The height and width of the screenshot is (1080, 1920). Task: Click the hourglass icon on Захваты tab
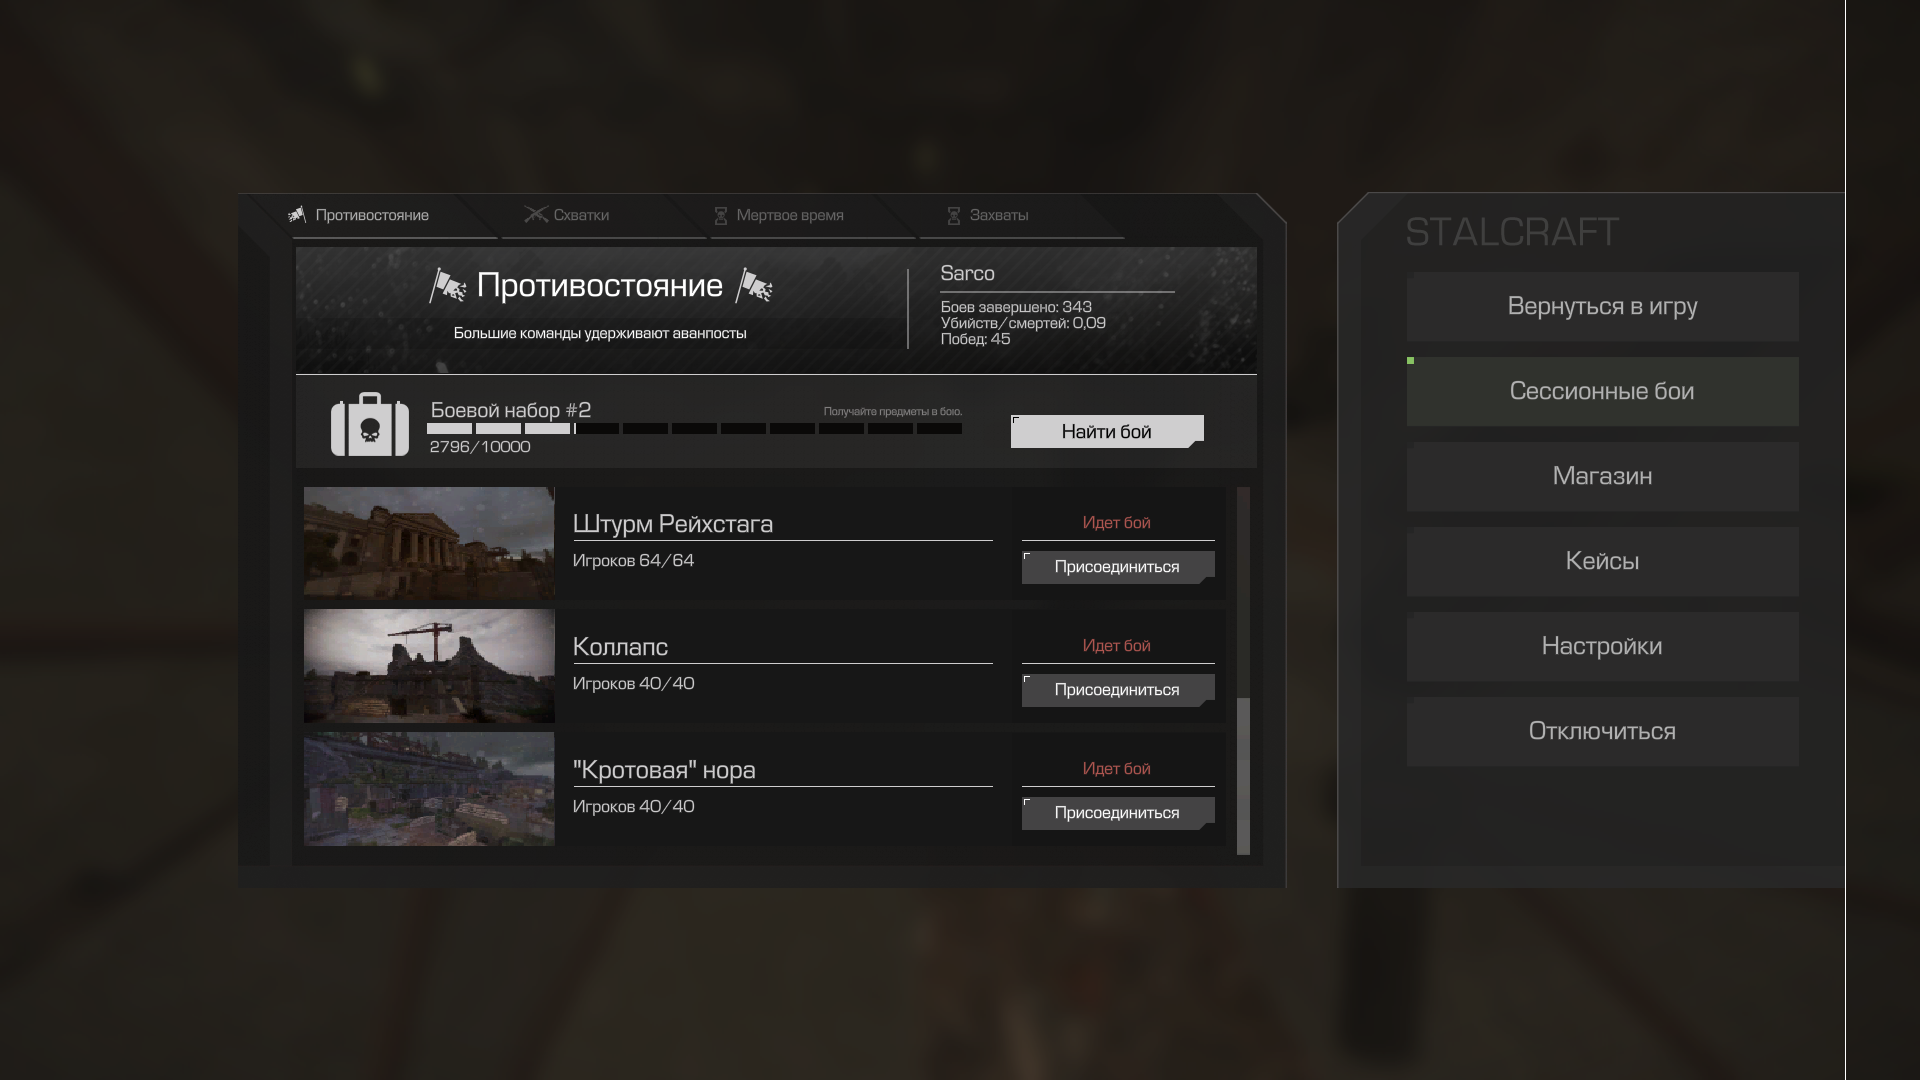pos(953,215)
